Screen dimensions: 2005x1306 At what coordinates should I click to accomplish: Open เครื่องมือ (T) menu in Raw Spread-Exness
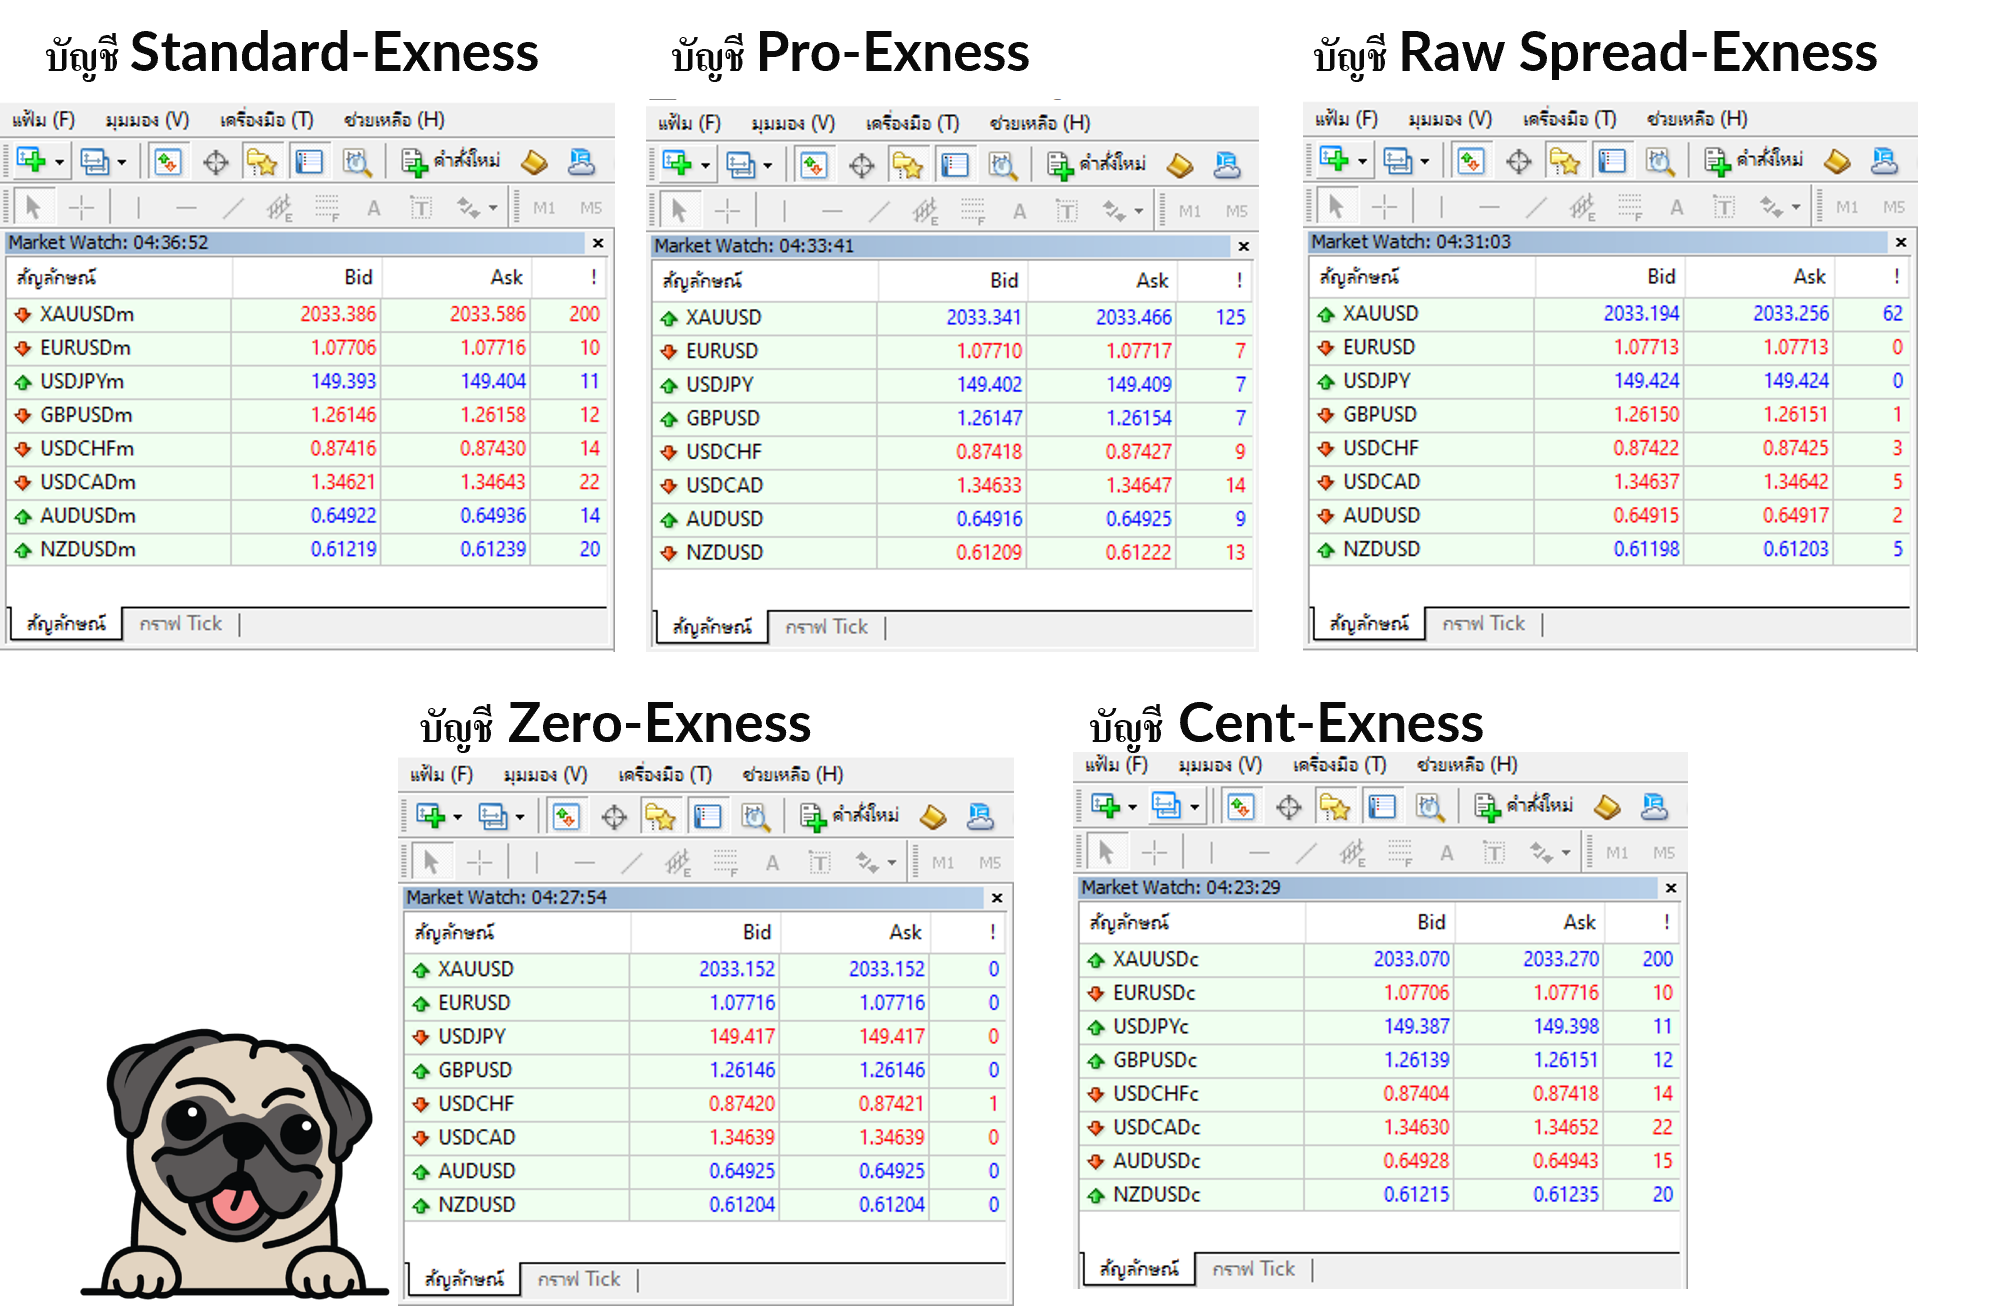coord(1569,118)
